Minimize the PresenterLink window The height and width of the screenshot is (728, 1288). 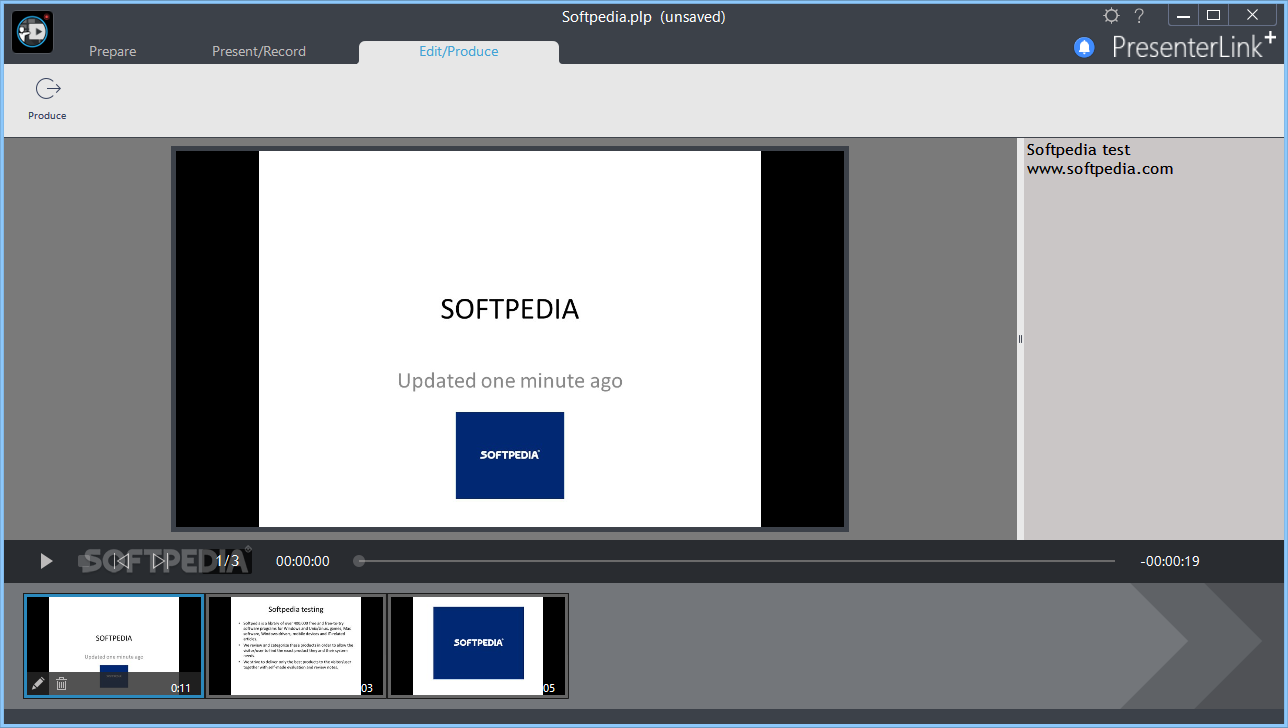tap(1182, 14)
